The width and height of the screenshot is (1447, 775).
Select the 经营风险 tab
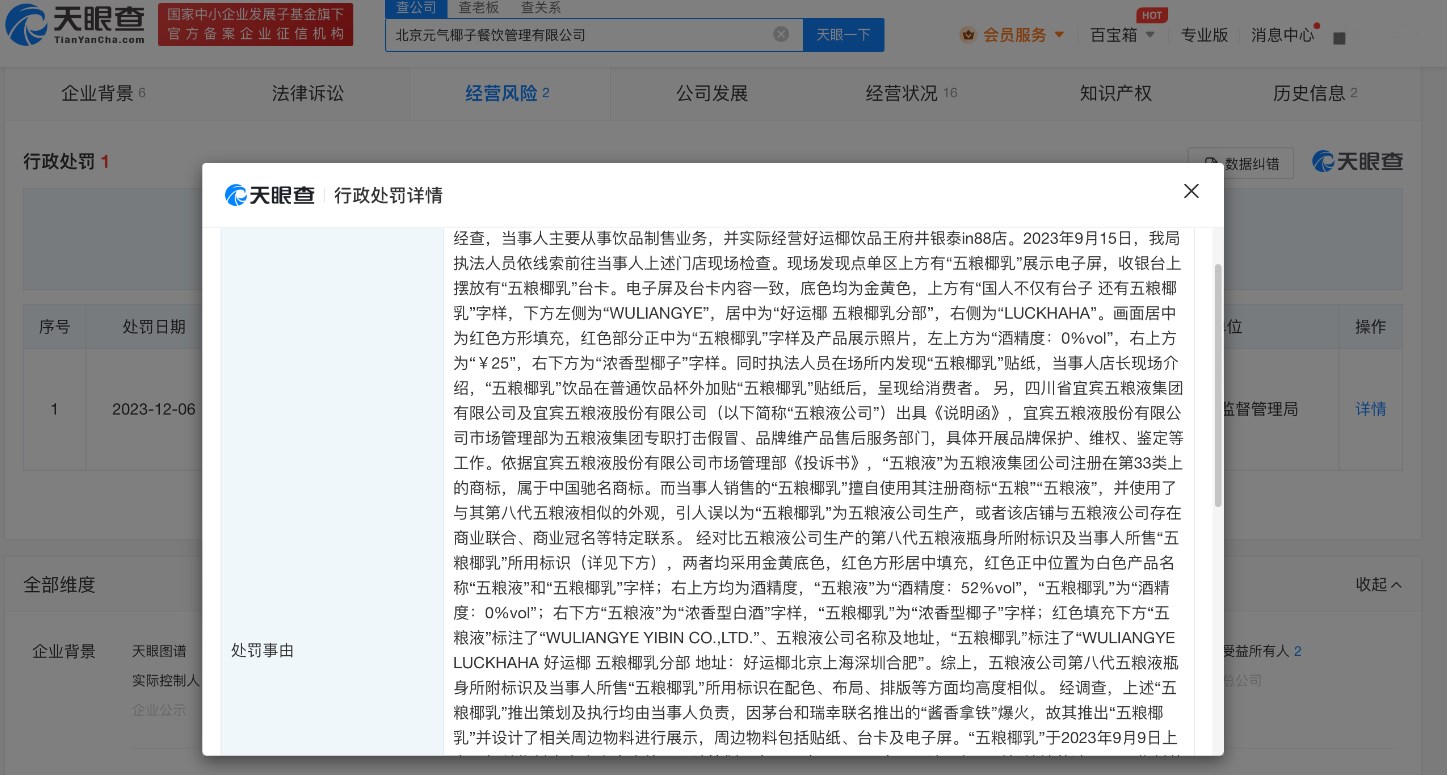tap(508, 93)
